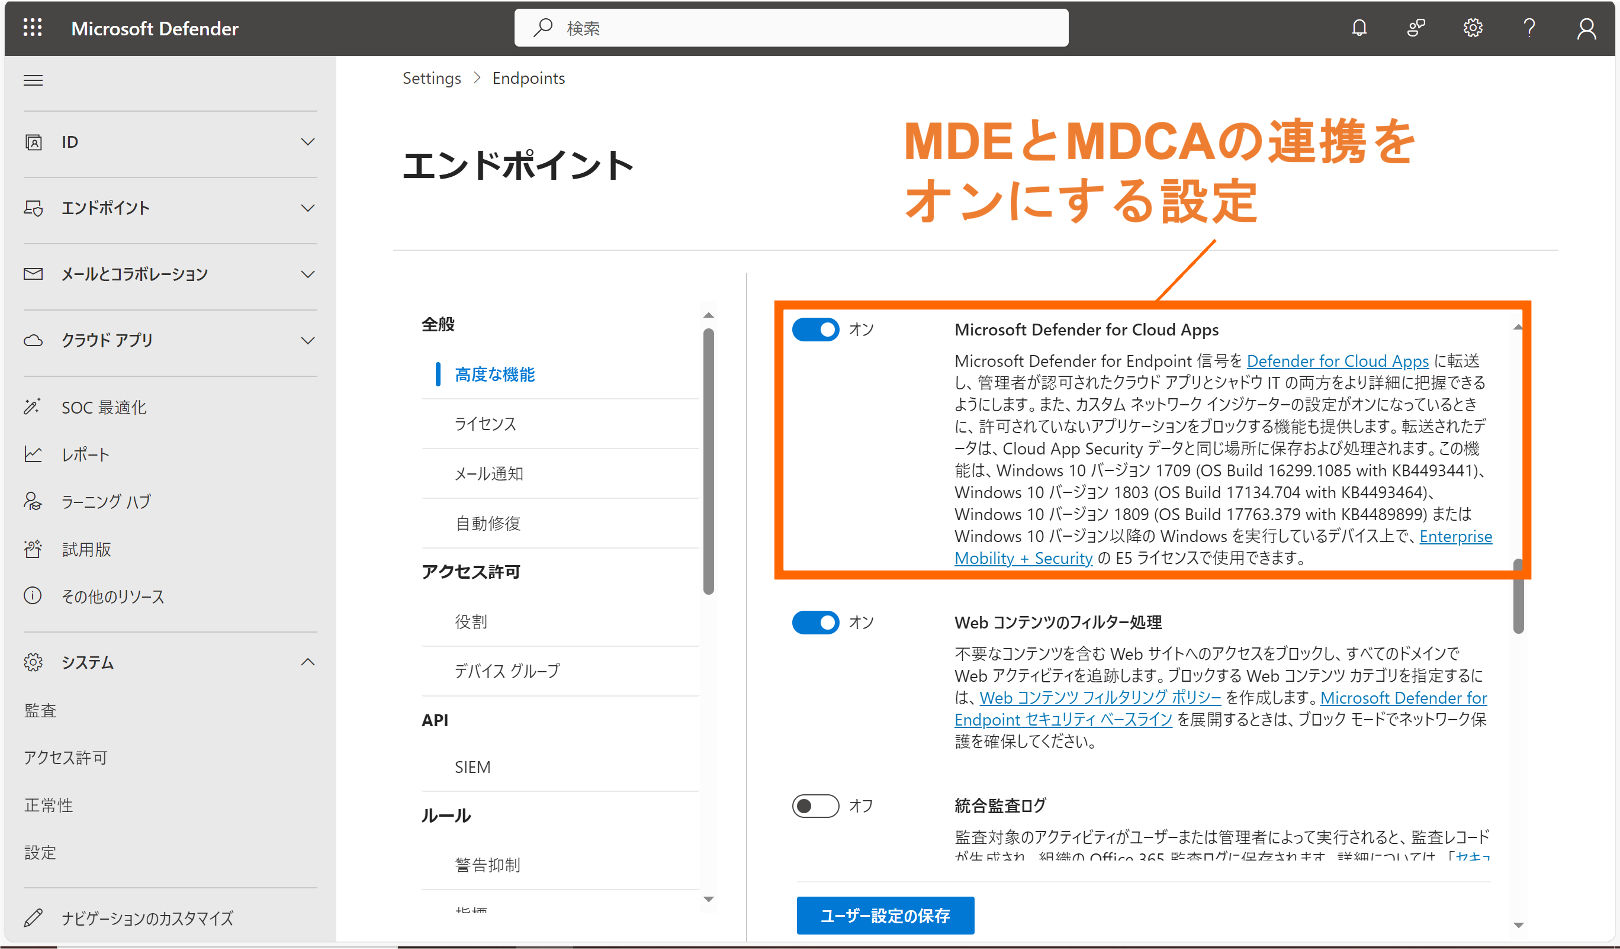
Task: Open the app launcher waffle icon
Action: 33,28
